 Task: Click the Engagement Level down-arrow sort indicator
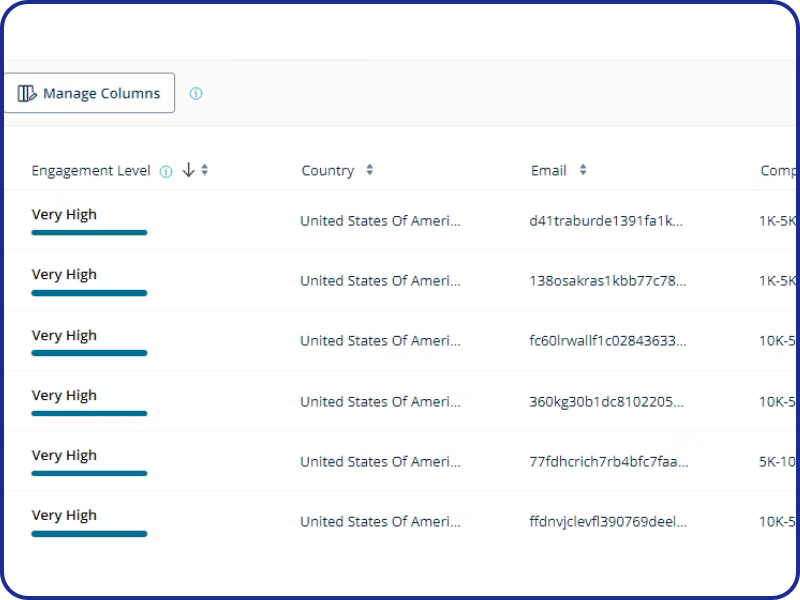click(x=188, y=170)
